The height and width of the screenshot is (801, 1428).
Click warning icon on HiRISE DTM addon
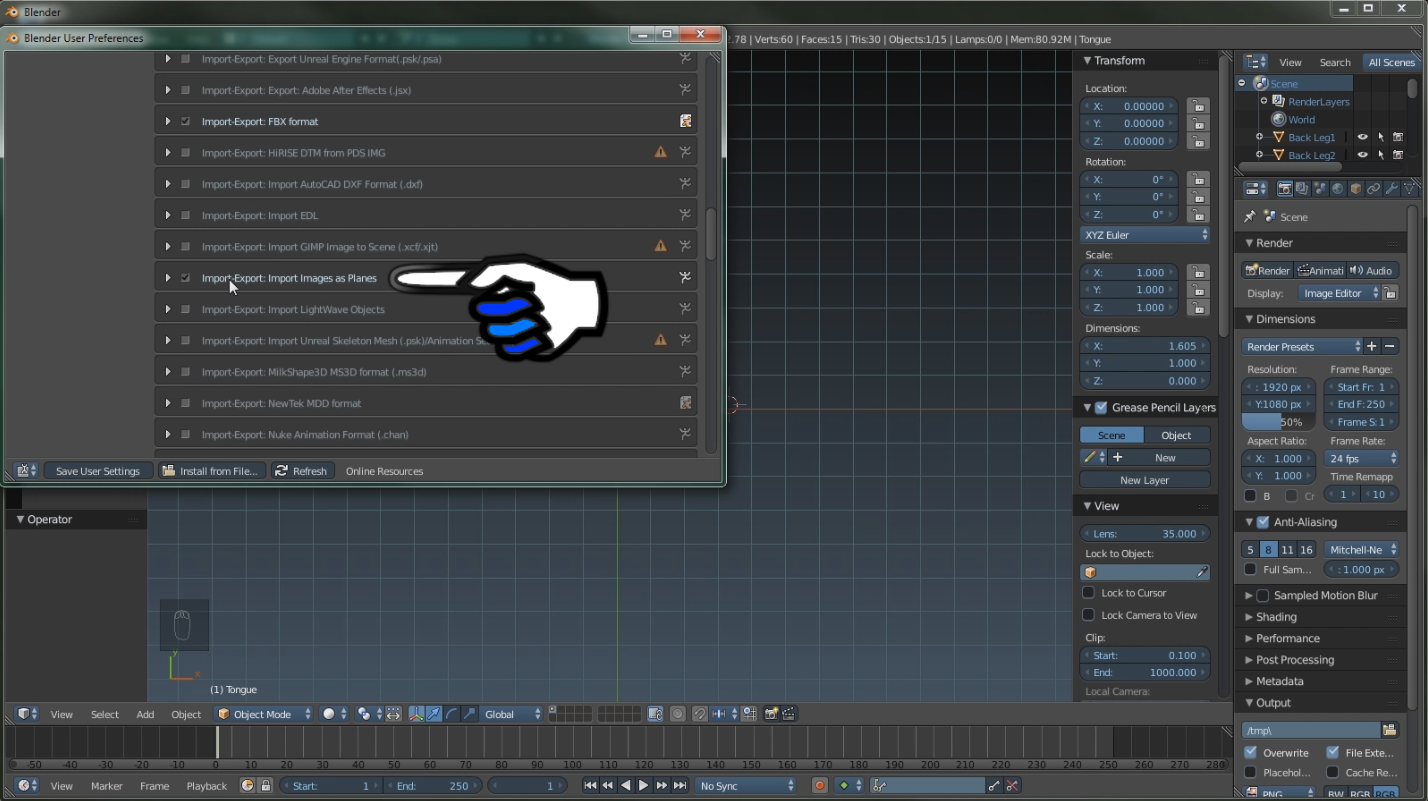(660, 152)
